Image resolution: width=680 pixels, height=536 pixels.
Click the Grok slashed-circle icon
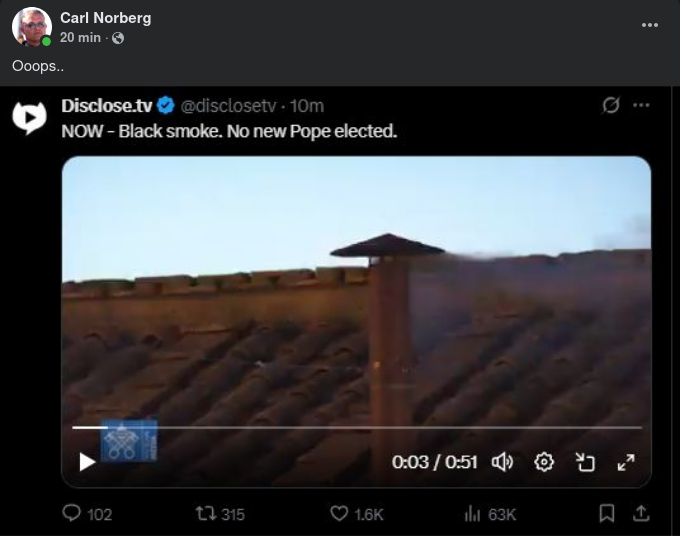pos(611,105)
